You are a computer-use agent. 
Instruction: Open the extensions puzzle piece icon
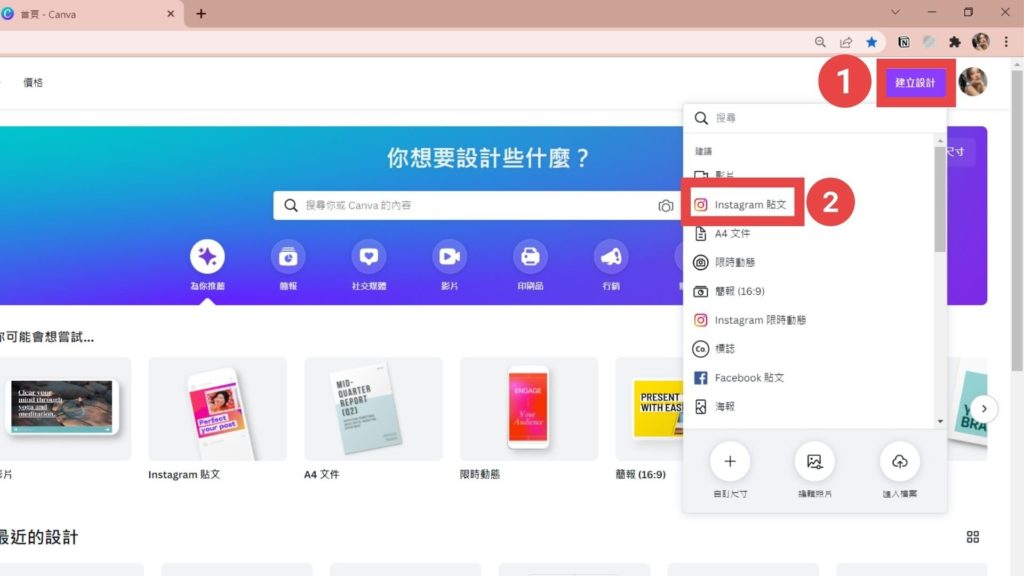click(x=955, y=42)
